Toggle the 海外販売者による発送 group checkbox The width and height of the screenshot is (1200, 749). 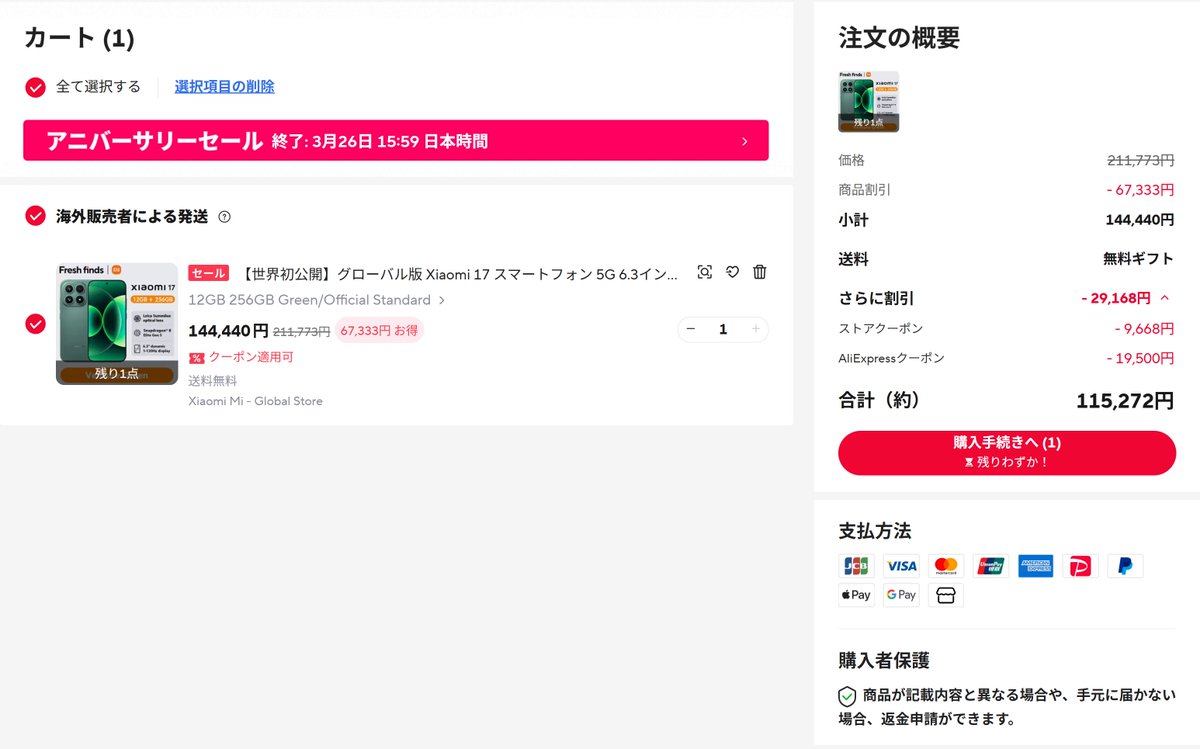[36, 216]
